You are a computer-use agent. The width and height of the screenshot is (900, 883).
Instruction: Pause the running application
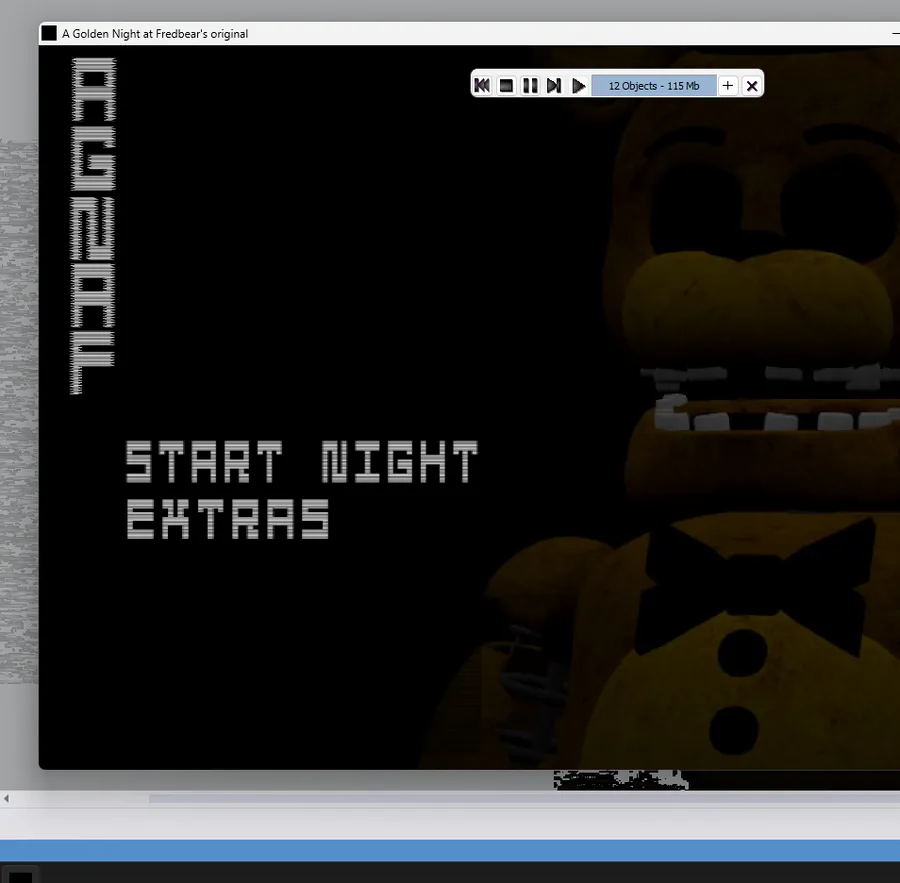point(530,86)
